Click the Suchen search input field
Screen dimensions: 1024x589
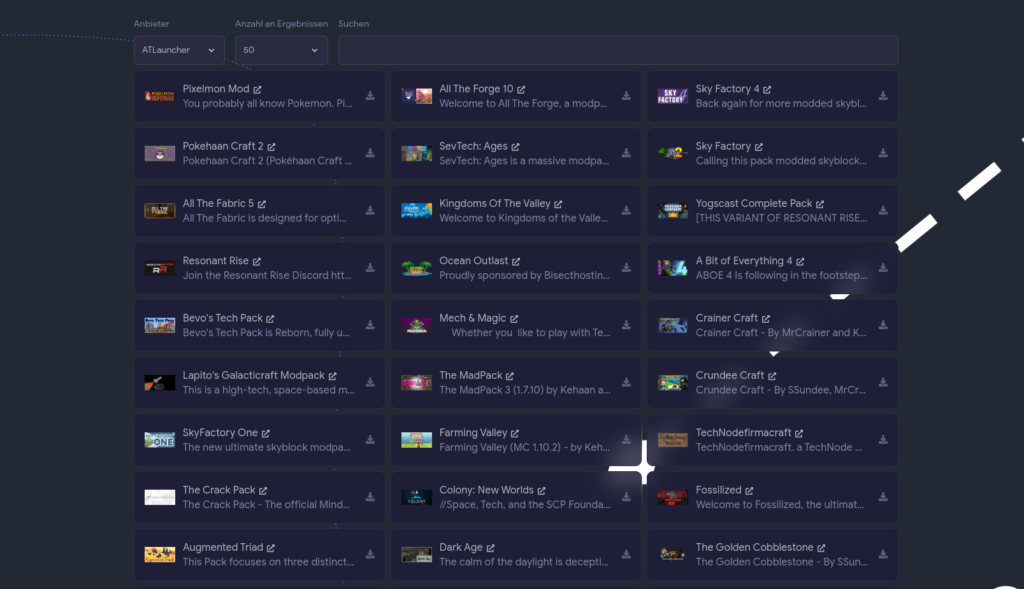pyautogui.click(x=617, y=50)
